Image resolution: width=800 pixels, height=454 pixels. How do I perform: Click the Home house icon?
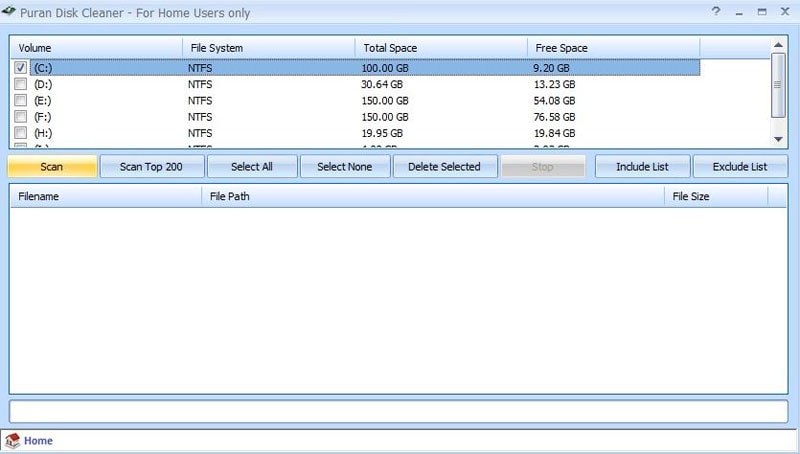coord(13,441)
